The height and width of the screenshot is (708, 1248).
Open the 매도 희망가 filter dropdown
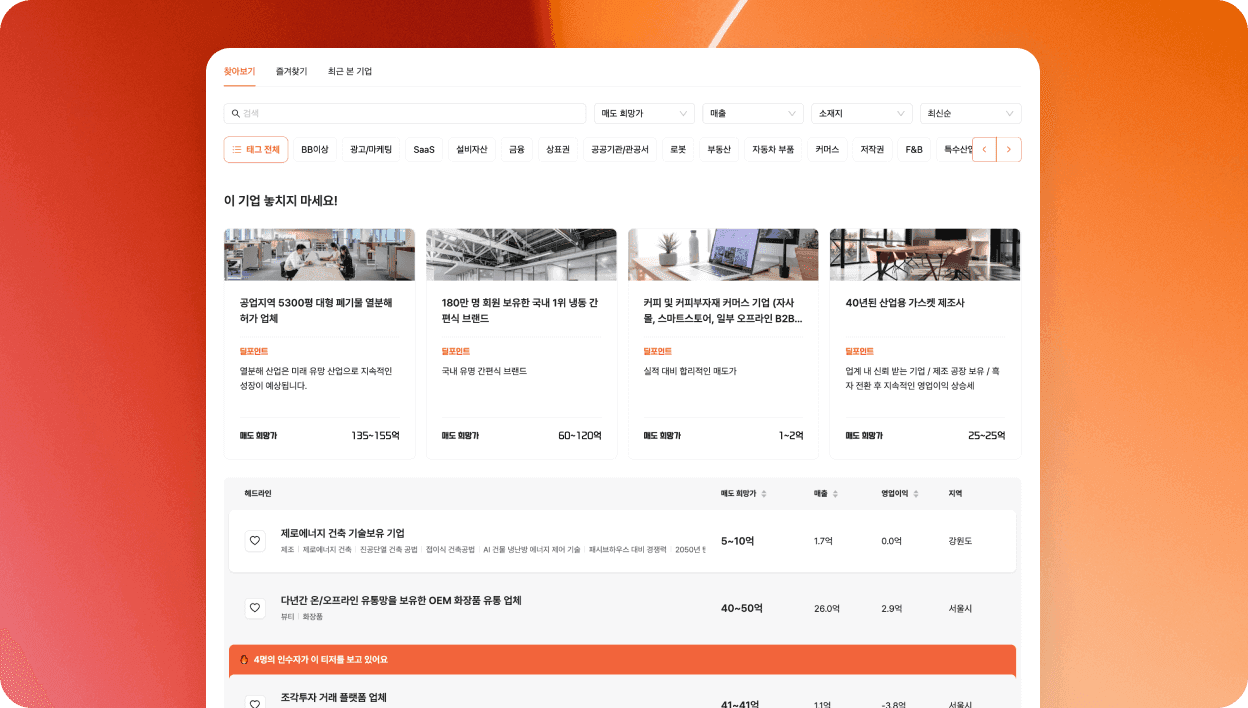[x=644, y=114]
